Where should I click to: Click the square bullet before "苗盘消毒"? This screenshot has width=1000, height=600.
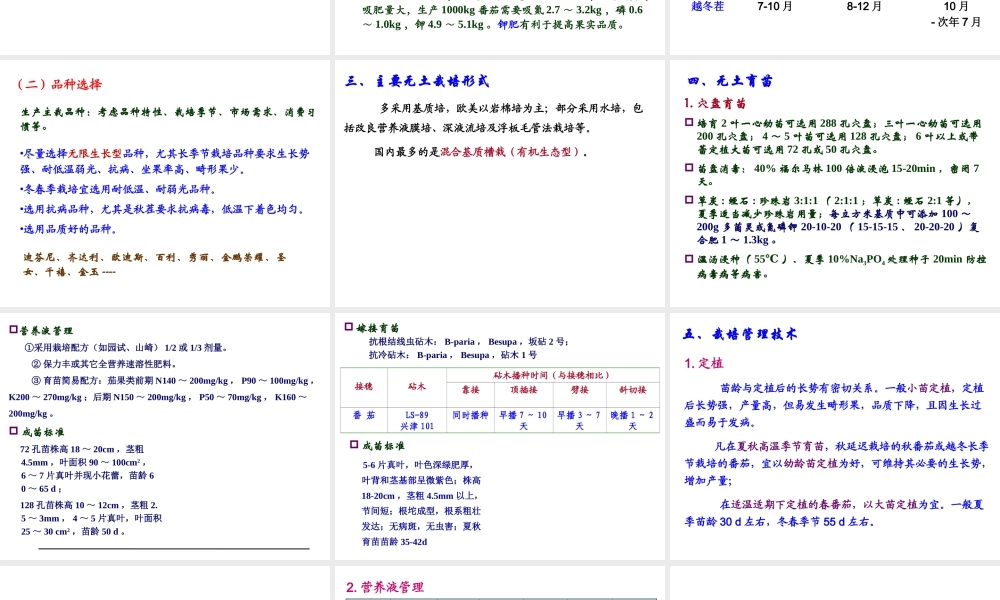689,168
